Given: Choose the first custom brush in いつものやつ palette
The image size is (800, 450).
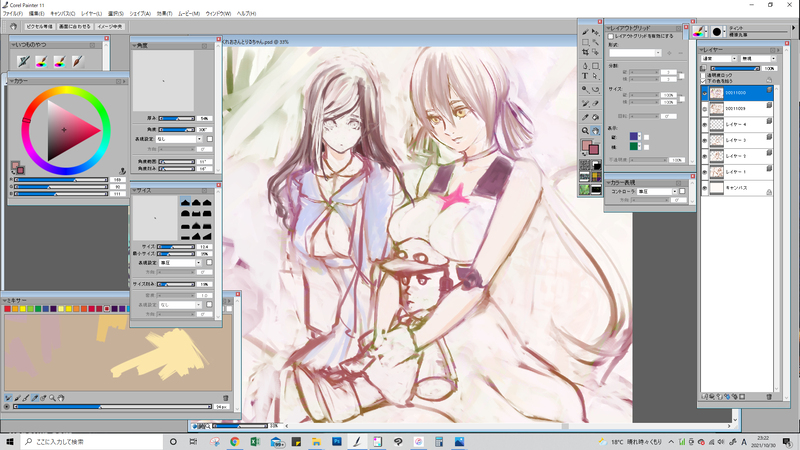Looking at the screenshot, I should [23, 61].
